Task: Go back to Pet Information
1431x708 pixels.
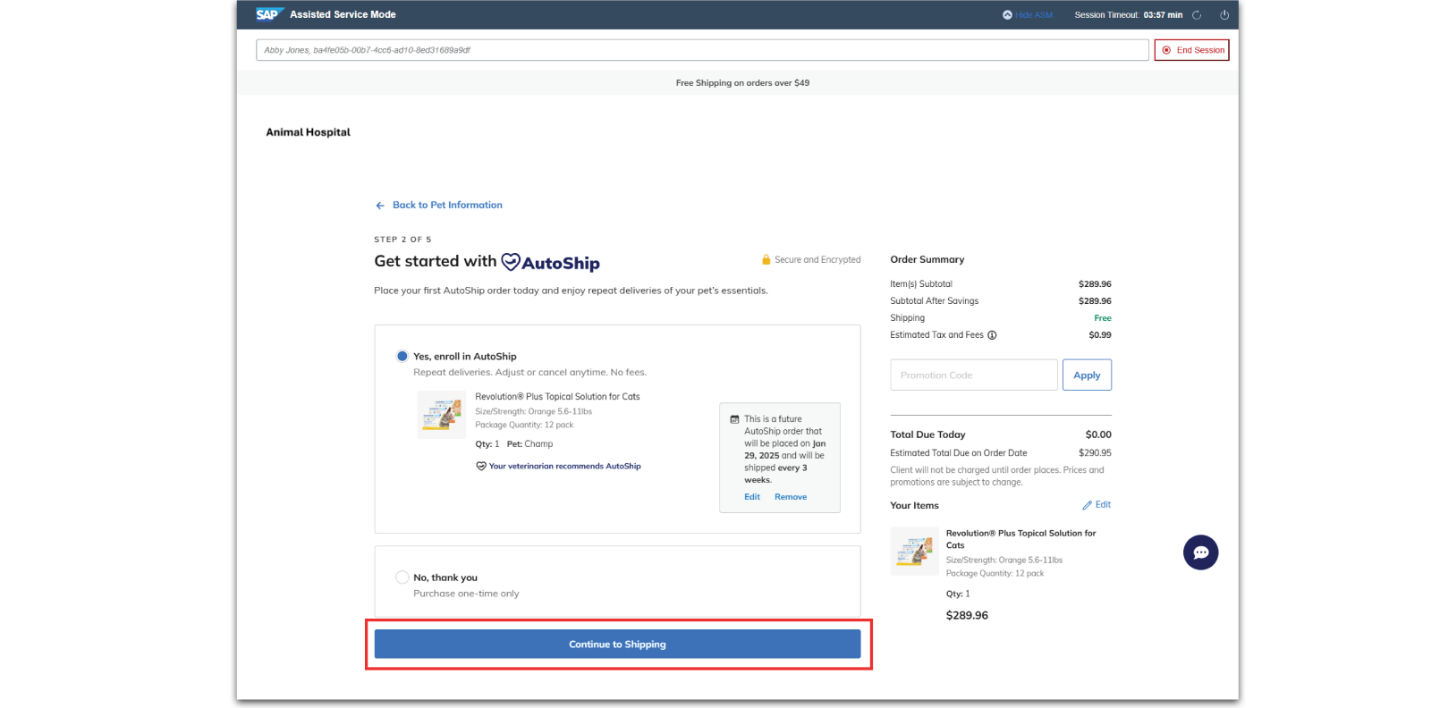Action: click(x=439, y=205)
